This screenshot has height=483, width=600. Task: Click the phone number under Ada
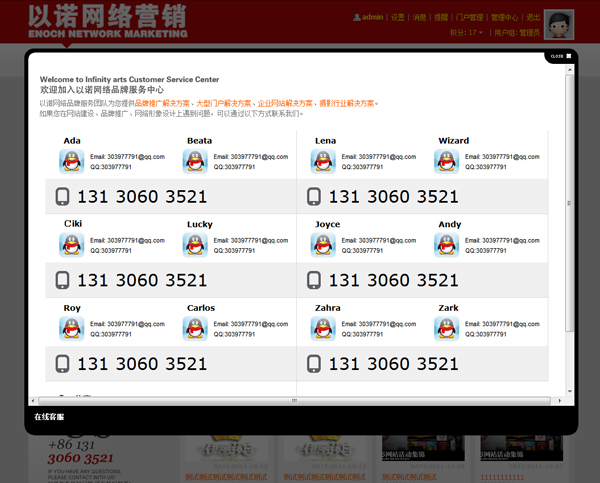coord(142,197)
